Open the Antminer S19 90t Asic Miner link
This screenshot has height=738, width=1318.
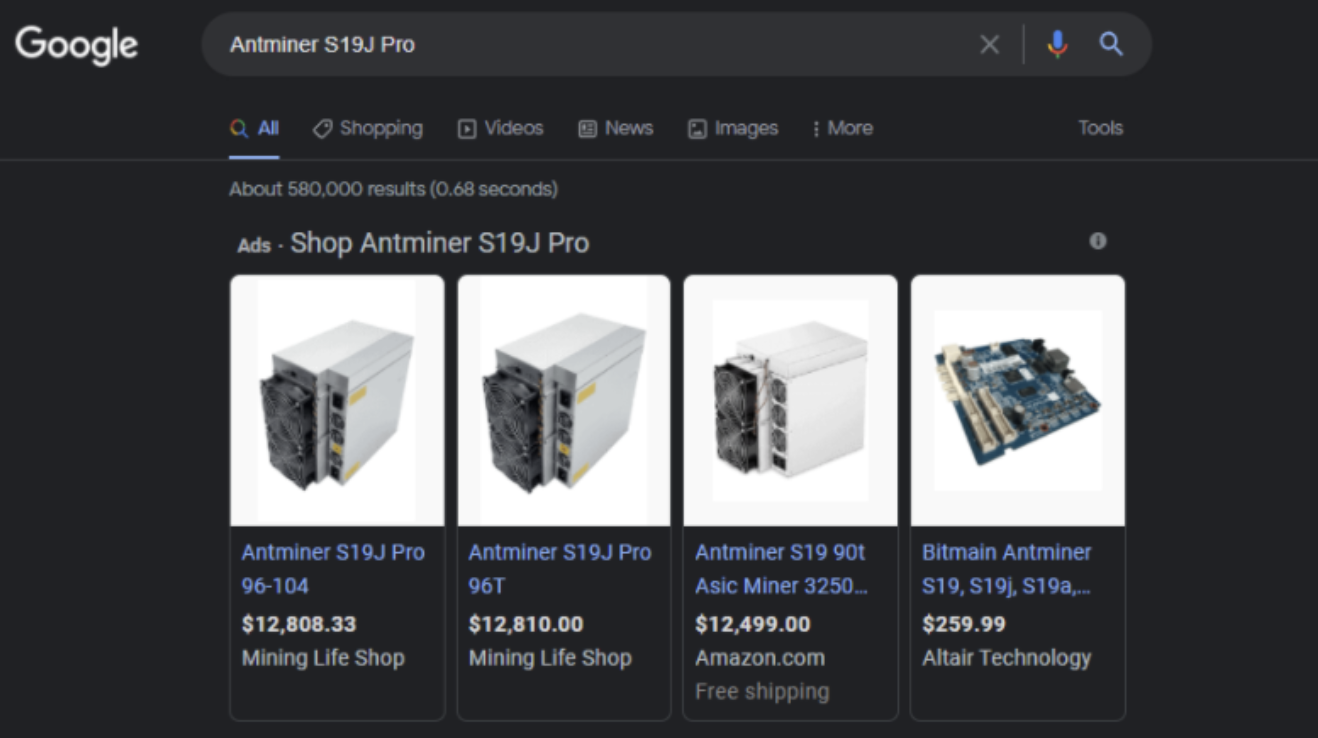[781, 568]
